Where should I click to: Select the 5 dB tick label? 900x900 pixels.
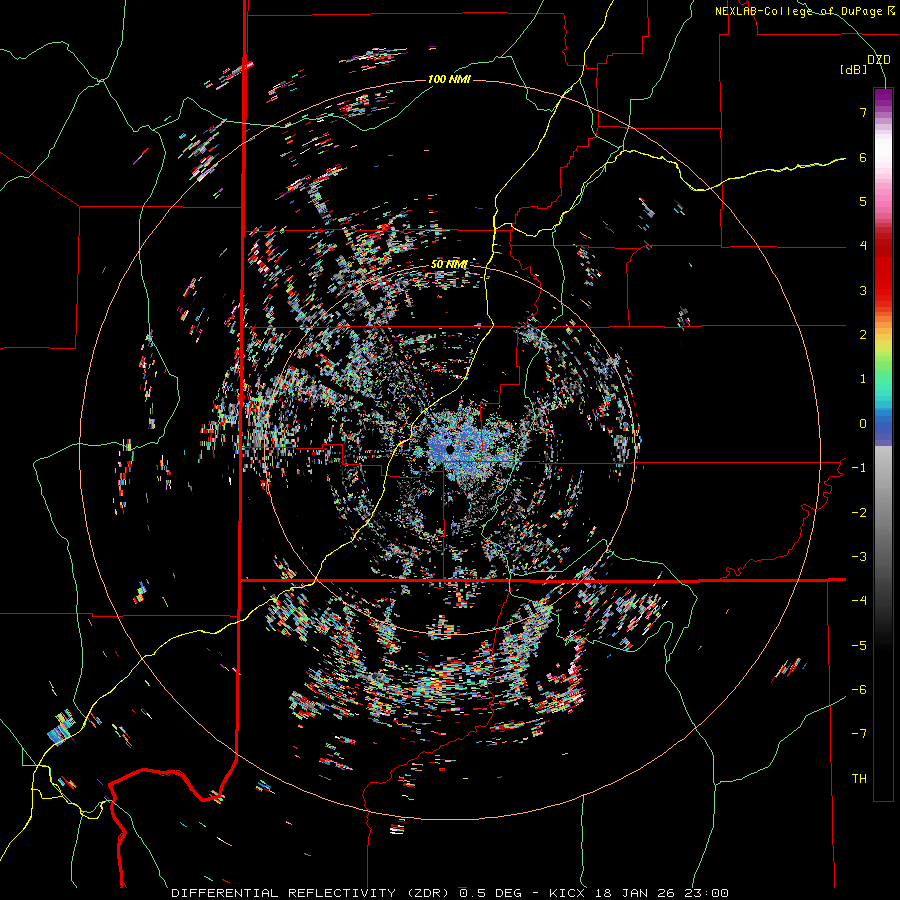tap(863, 201)
